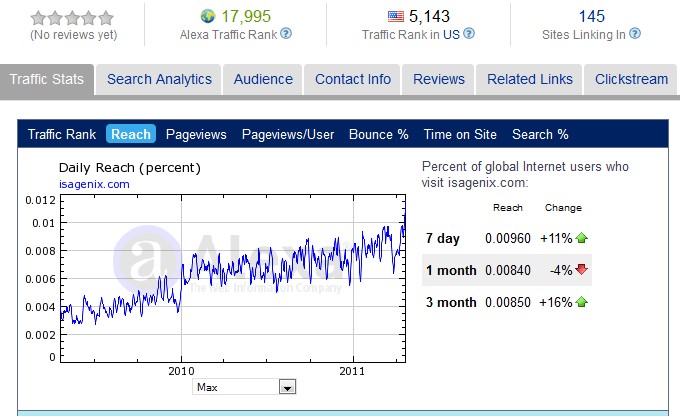This screenshot has height=416, width=680.
Task: Click the 145 sites linking in number
Action: pos(591,16)
